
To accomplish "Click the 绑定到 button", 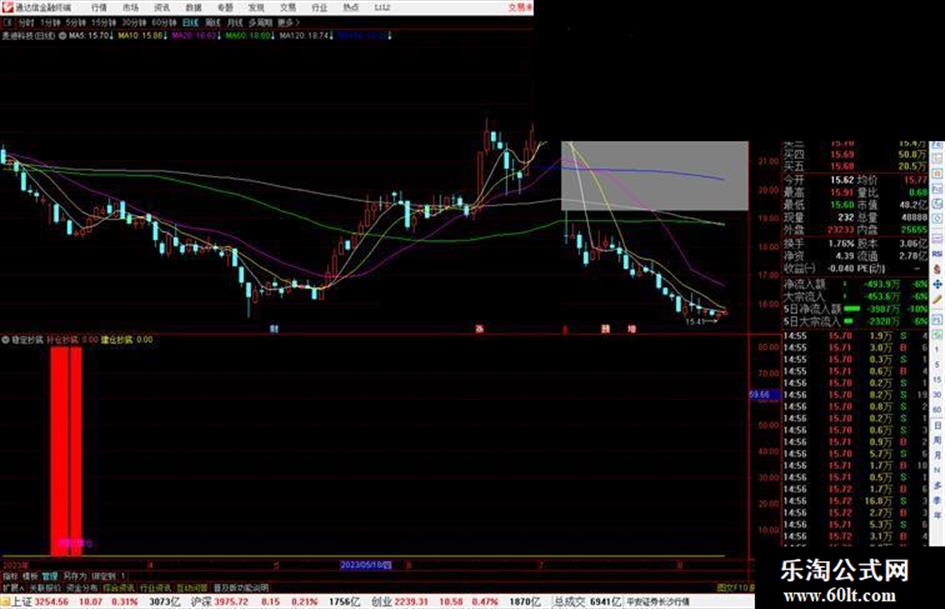I will point(104,576).
